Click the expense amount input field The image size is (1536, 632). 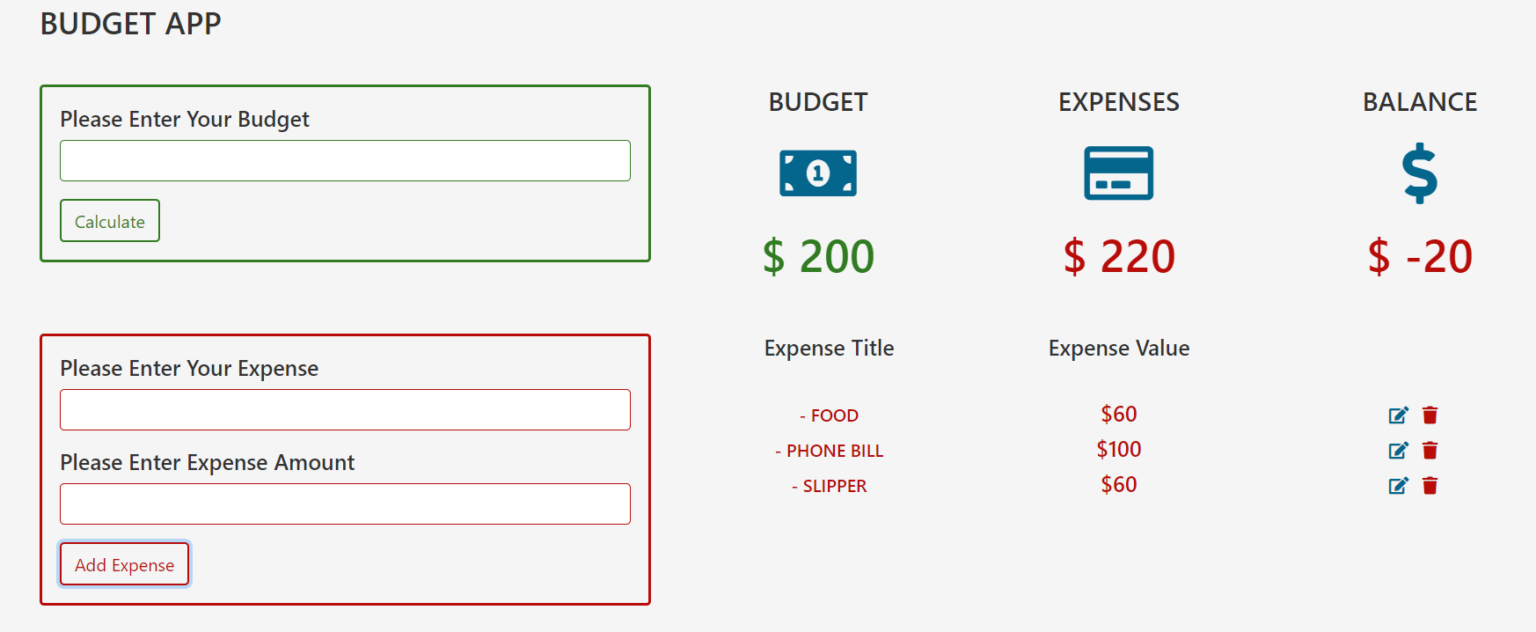(345, 504)
